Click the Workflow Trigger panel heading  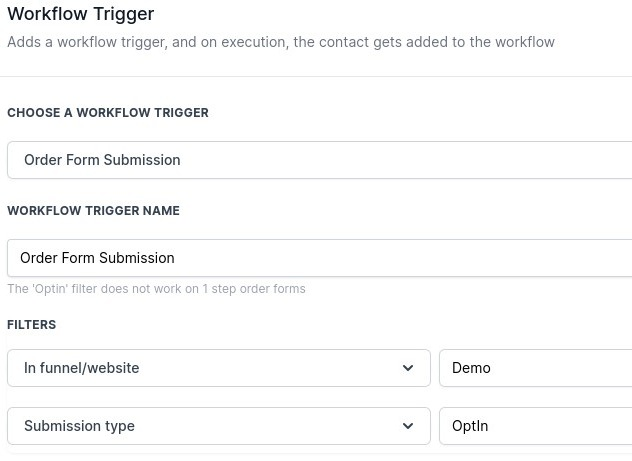[x=81, y=15]
